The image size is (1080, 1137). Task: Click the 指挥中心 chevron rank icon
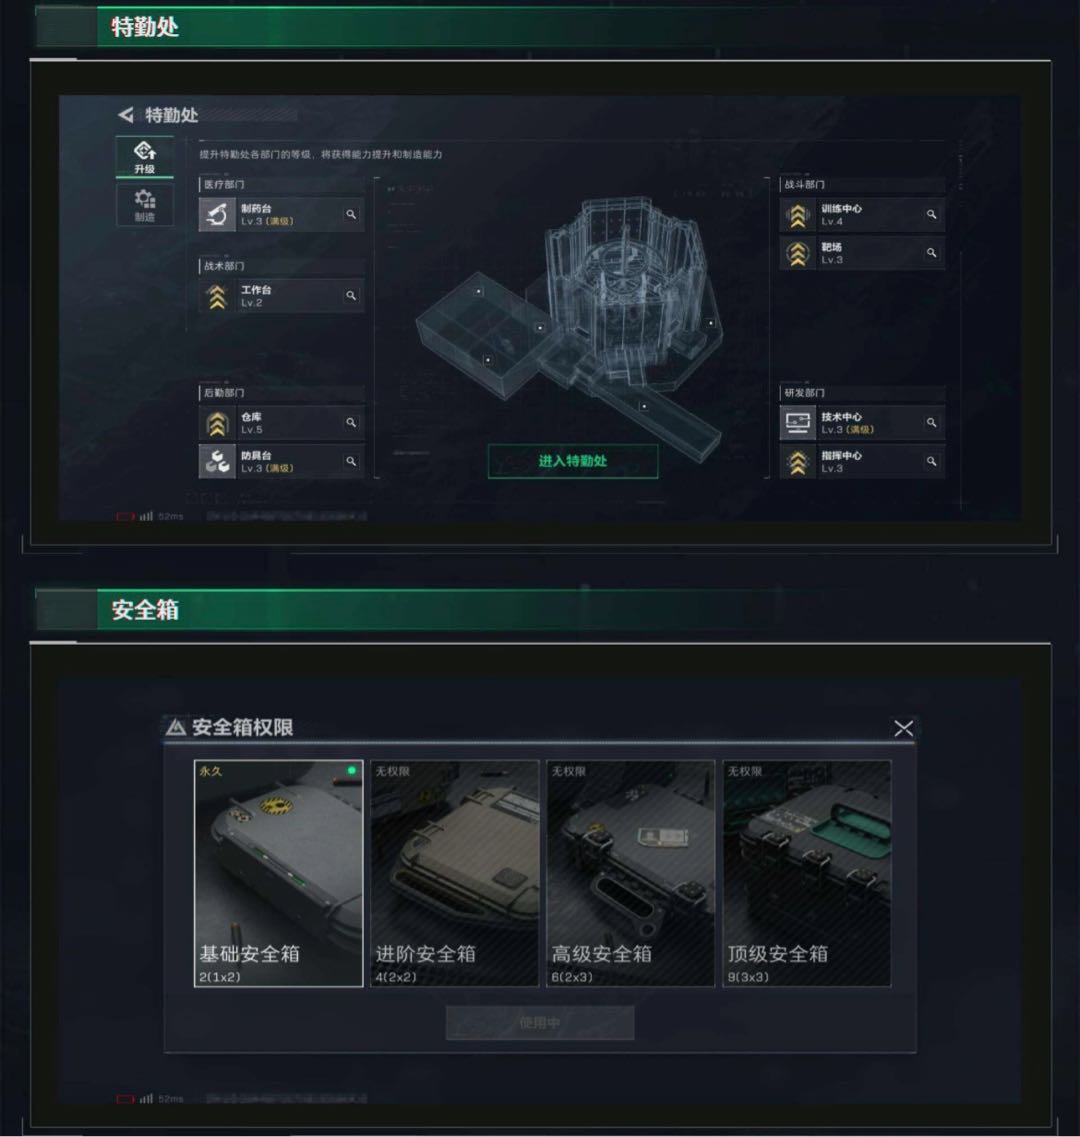(798, 462)
